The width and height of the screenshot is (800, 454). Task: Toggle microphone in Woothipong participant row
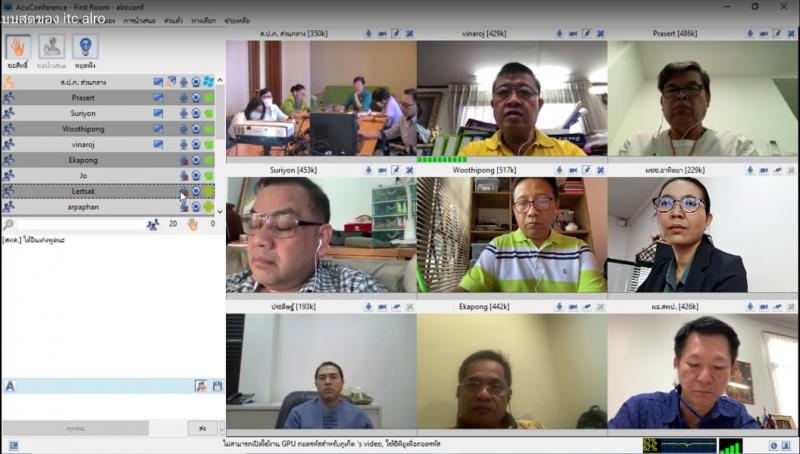point(184,129)
